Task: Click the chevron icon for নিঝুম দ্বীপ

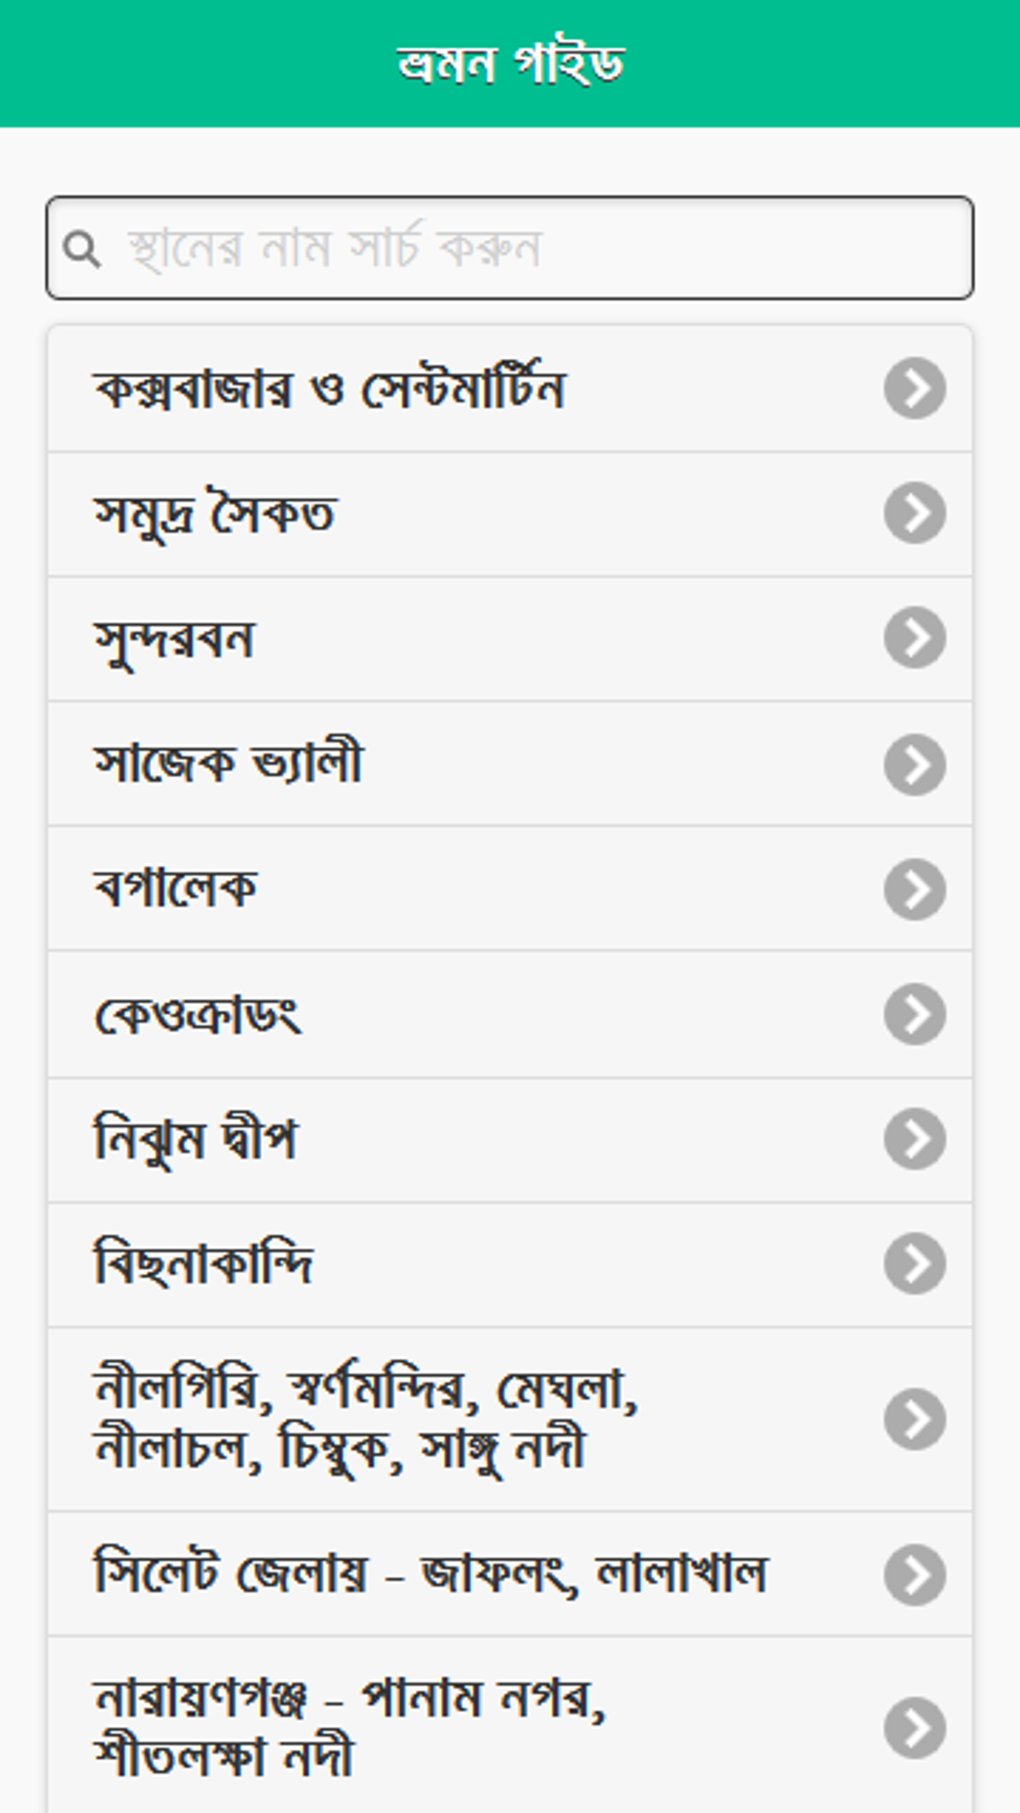Action: coord(914,1139)
